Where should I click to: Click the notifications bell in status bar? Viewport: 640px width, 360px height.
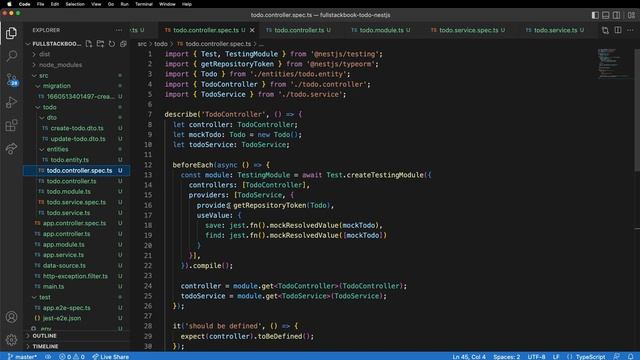tap(631, 356)
